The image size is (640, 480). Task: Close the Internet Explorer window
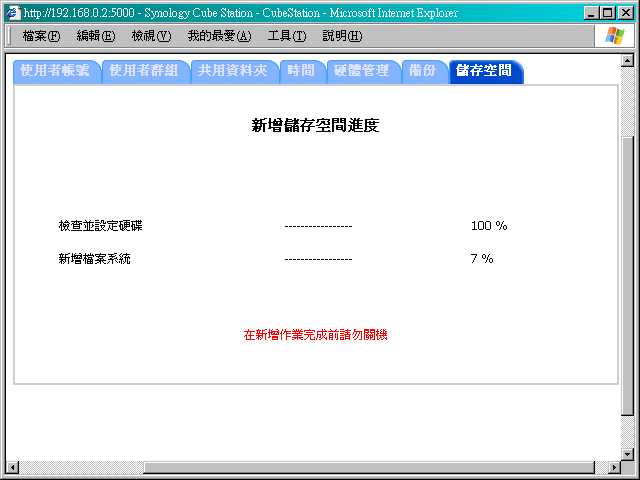pos(625,13)
